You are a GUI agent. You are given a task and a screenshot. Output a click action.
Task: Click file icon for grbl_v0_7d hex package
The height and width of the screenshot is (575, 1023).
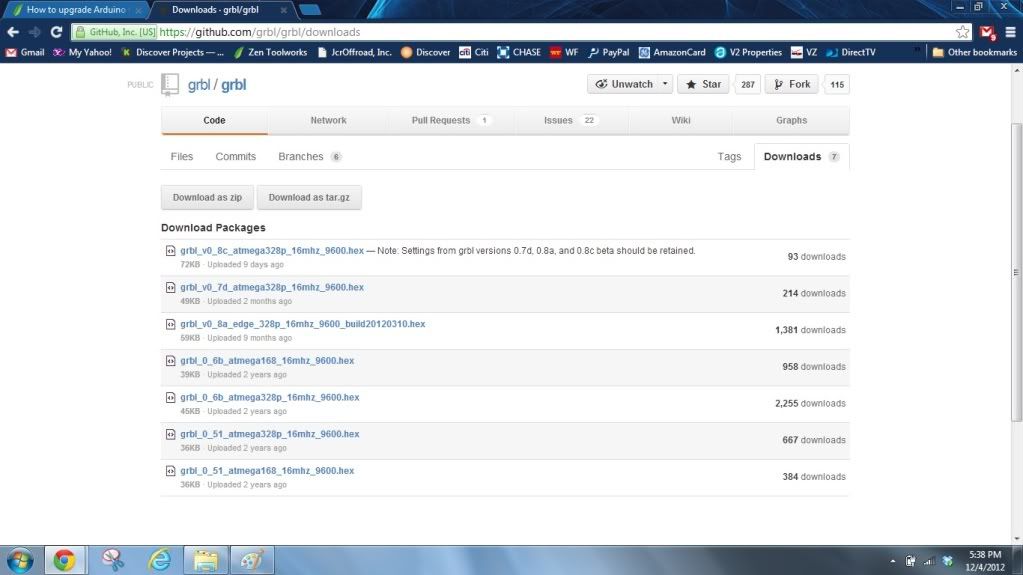point(170,287)
